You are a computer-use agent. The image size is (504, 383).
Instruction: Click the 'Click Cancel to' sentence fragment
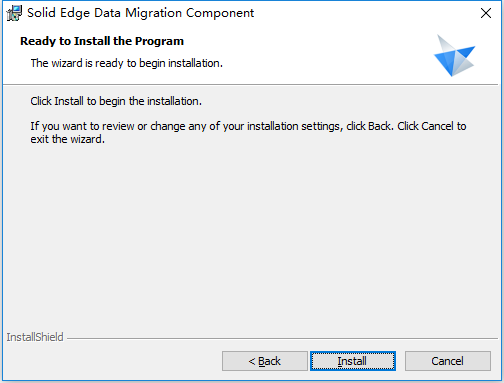pos(432,126)
